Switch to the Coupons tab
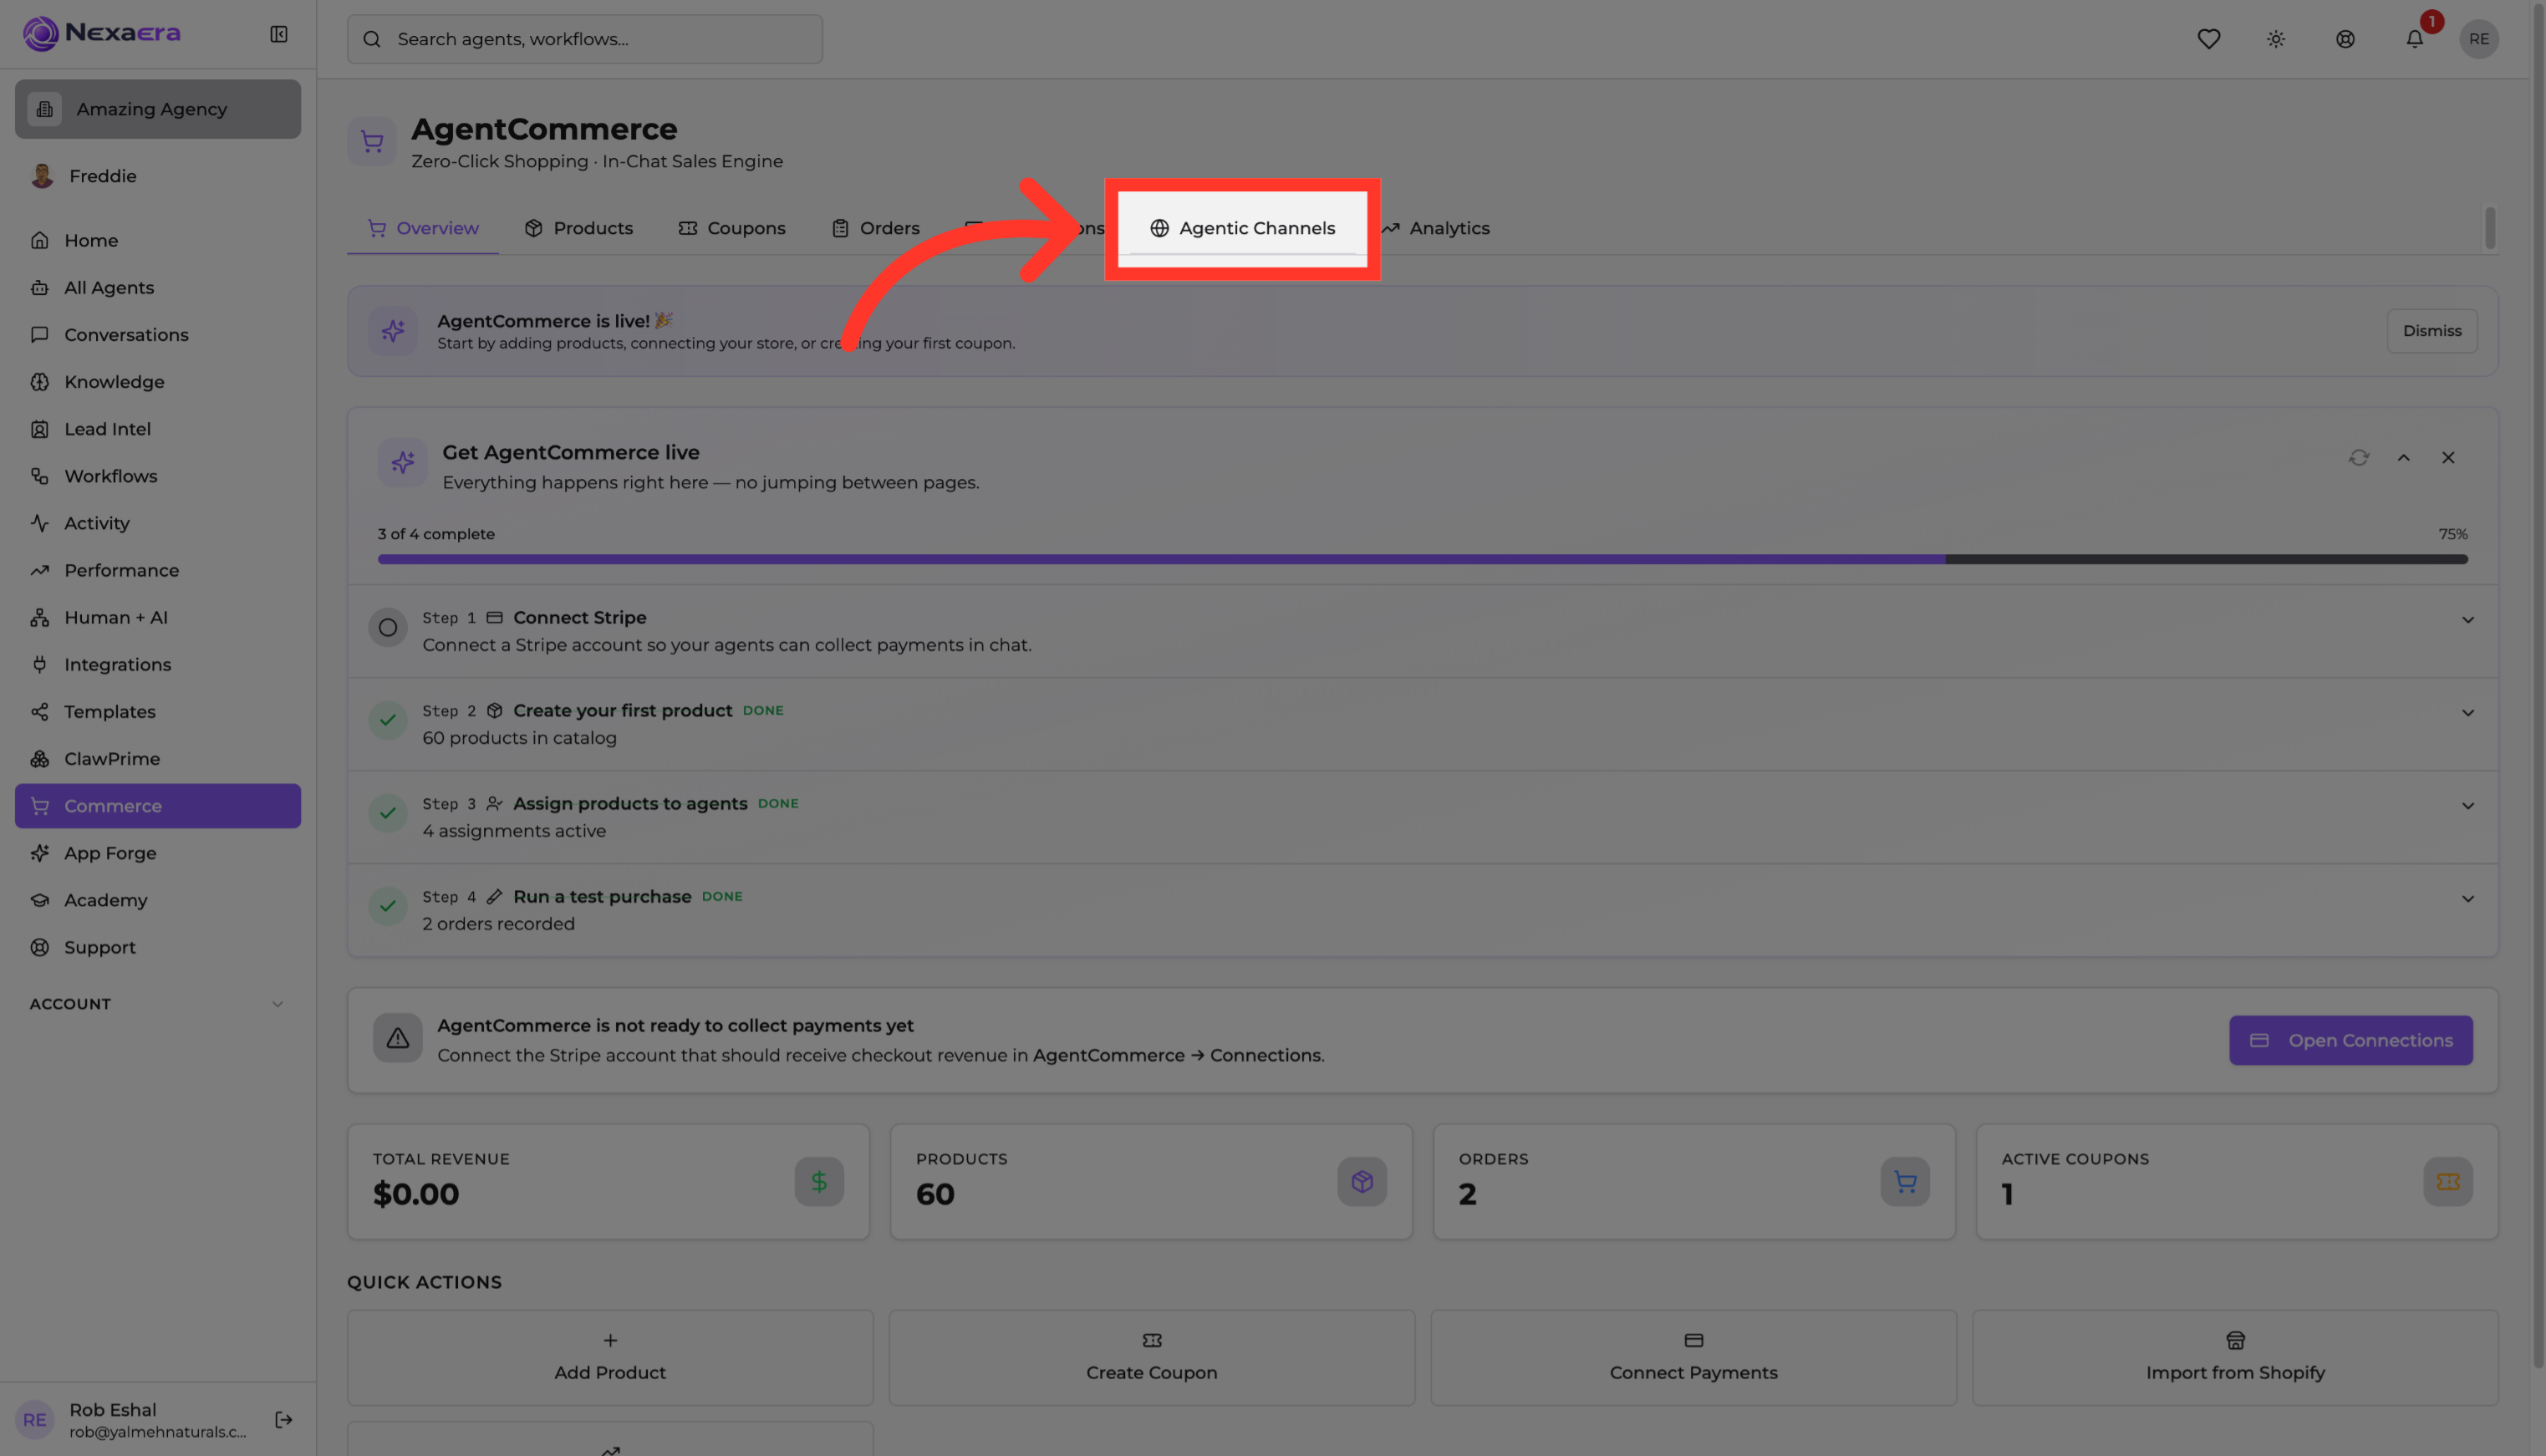 732,228
